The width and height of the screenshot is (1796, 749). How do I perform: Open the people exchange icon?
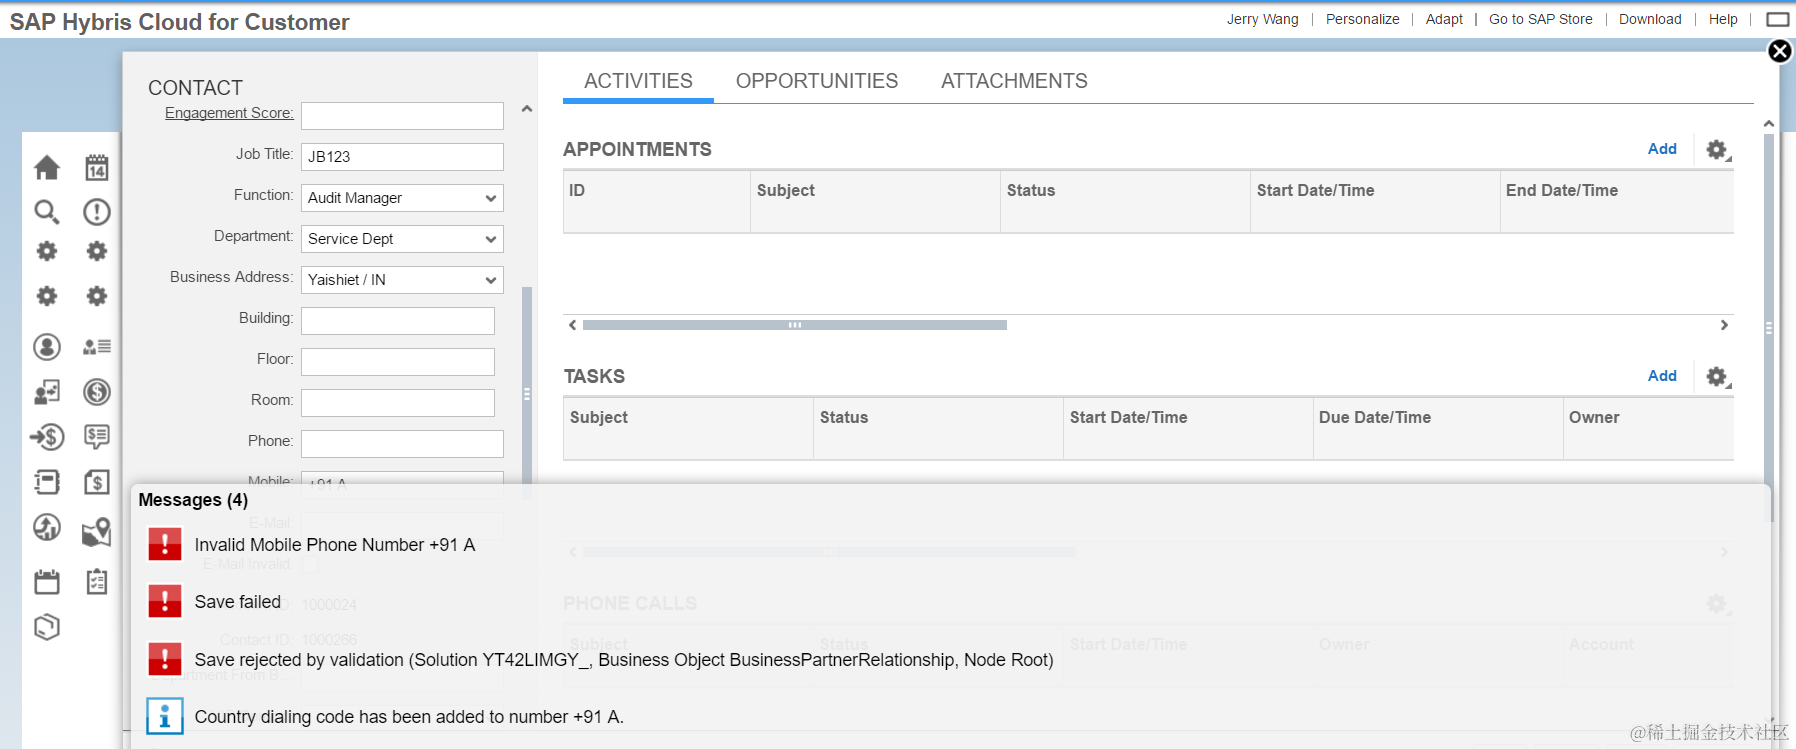[47, 392]
